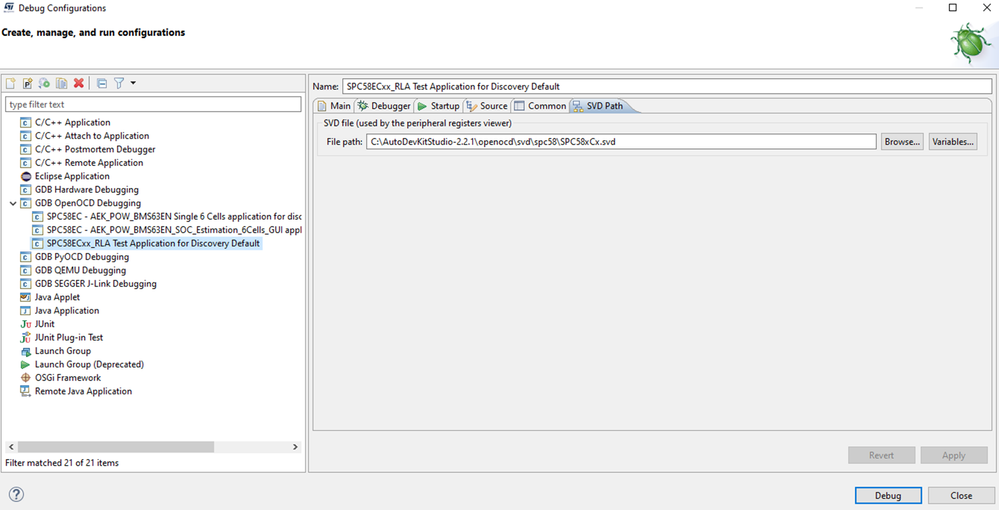Select the SVD Path tab
Viewport: 999px width, 510px height.
point(599,106)
